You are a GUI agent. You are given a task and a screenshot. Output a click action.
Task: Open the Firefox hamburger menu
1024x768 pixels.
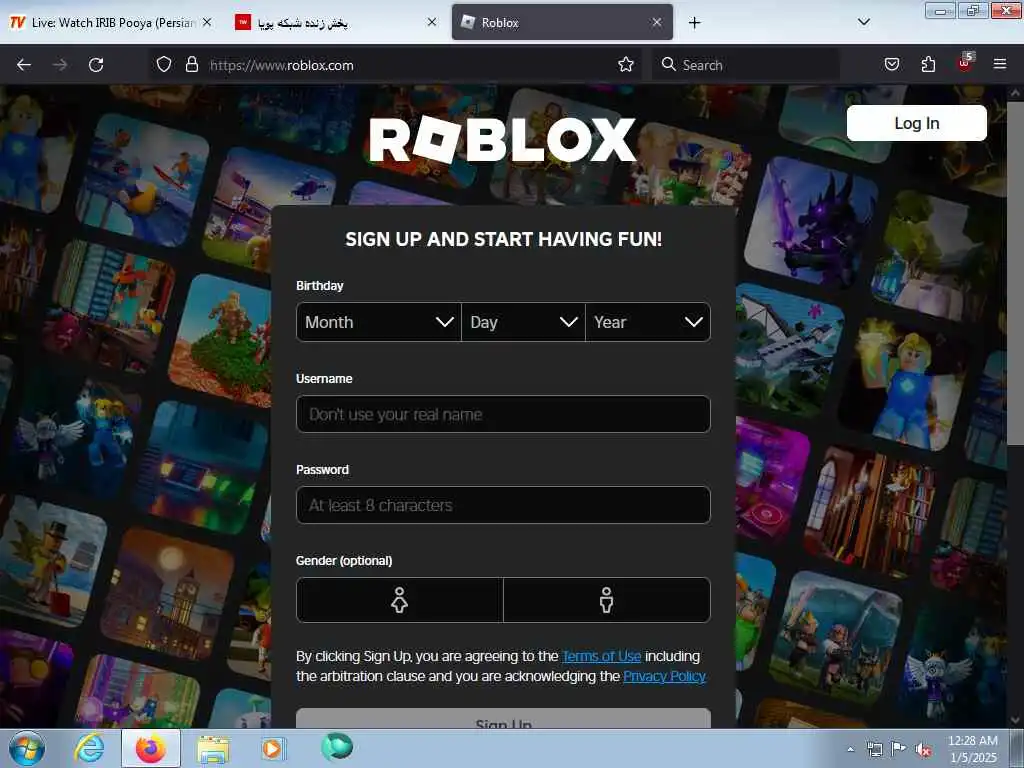[x=1000, y=65]
